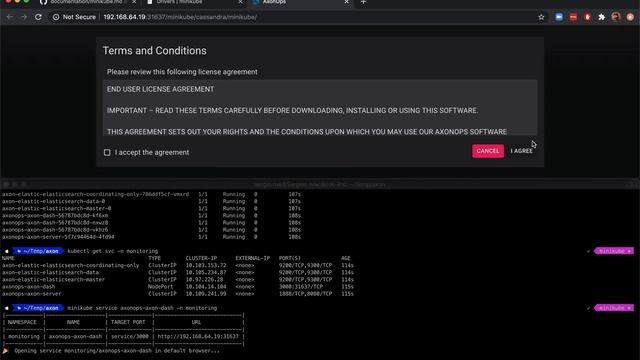Image resolution: width=640 pixels, height=360 pixels.
Task: Close the AxonOps tab
Action: pyautogui.click(x=347, y=2)
